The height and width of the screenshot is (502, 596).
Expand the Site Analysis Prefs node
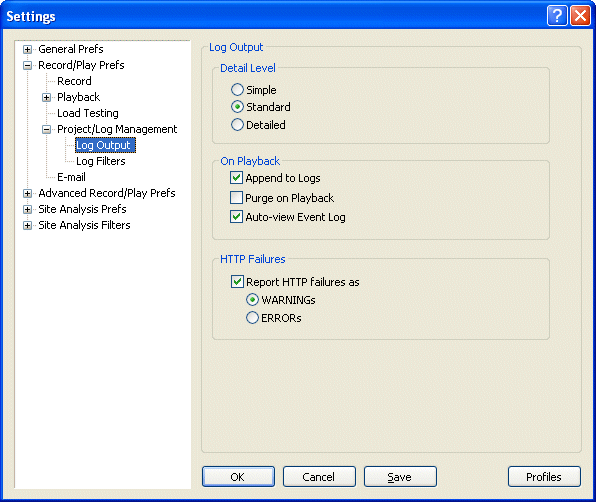click(27, 209)
